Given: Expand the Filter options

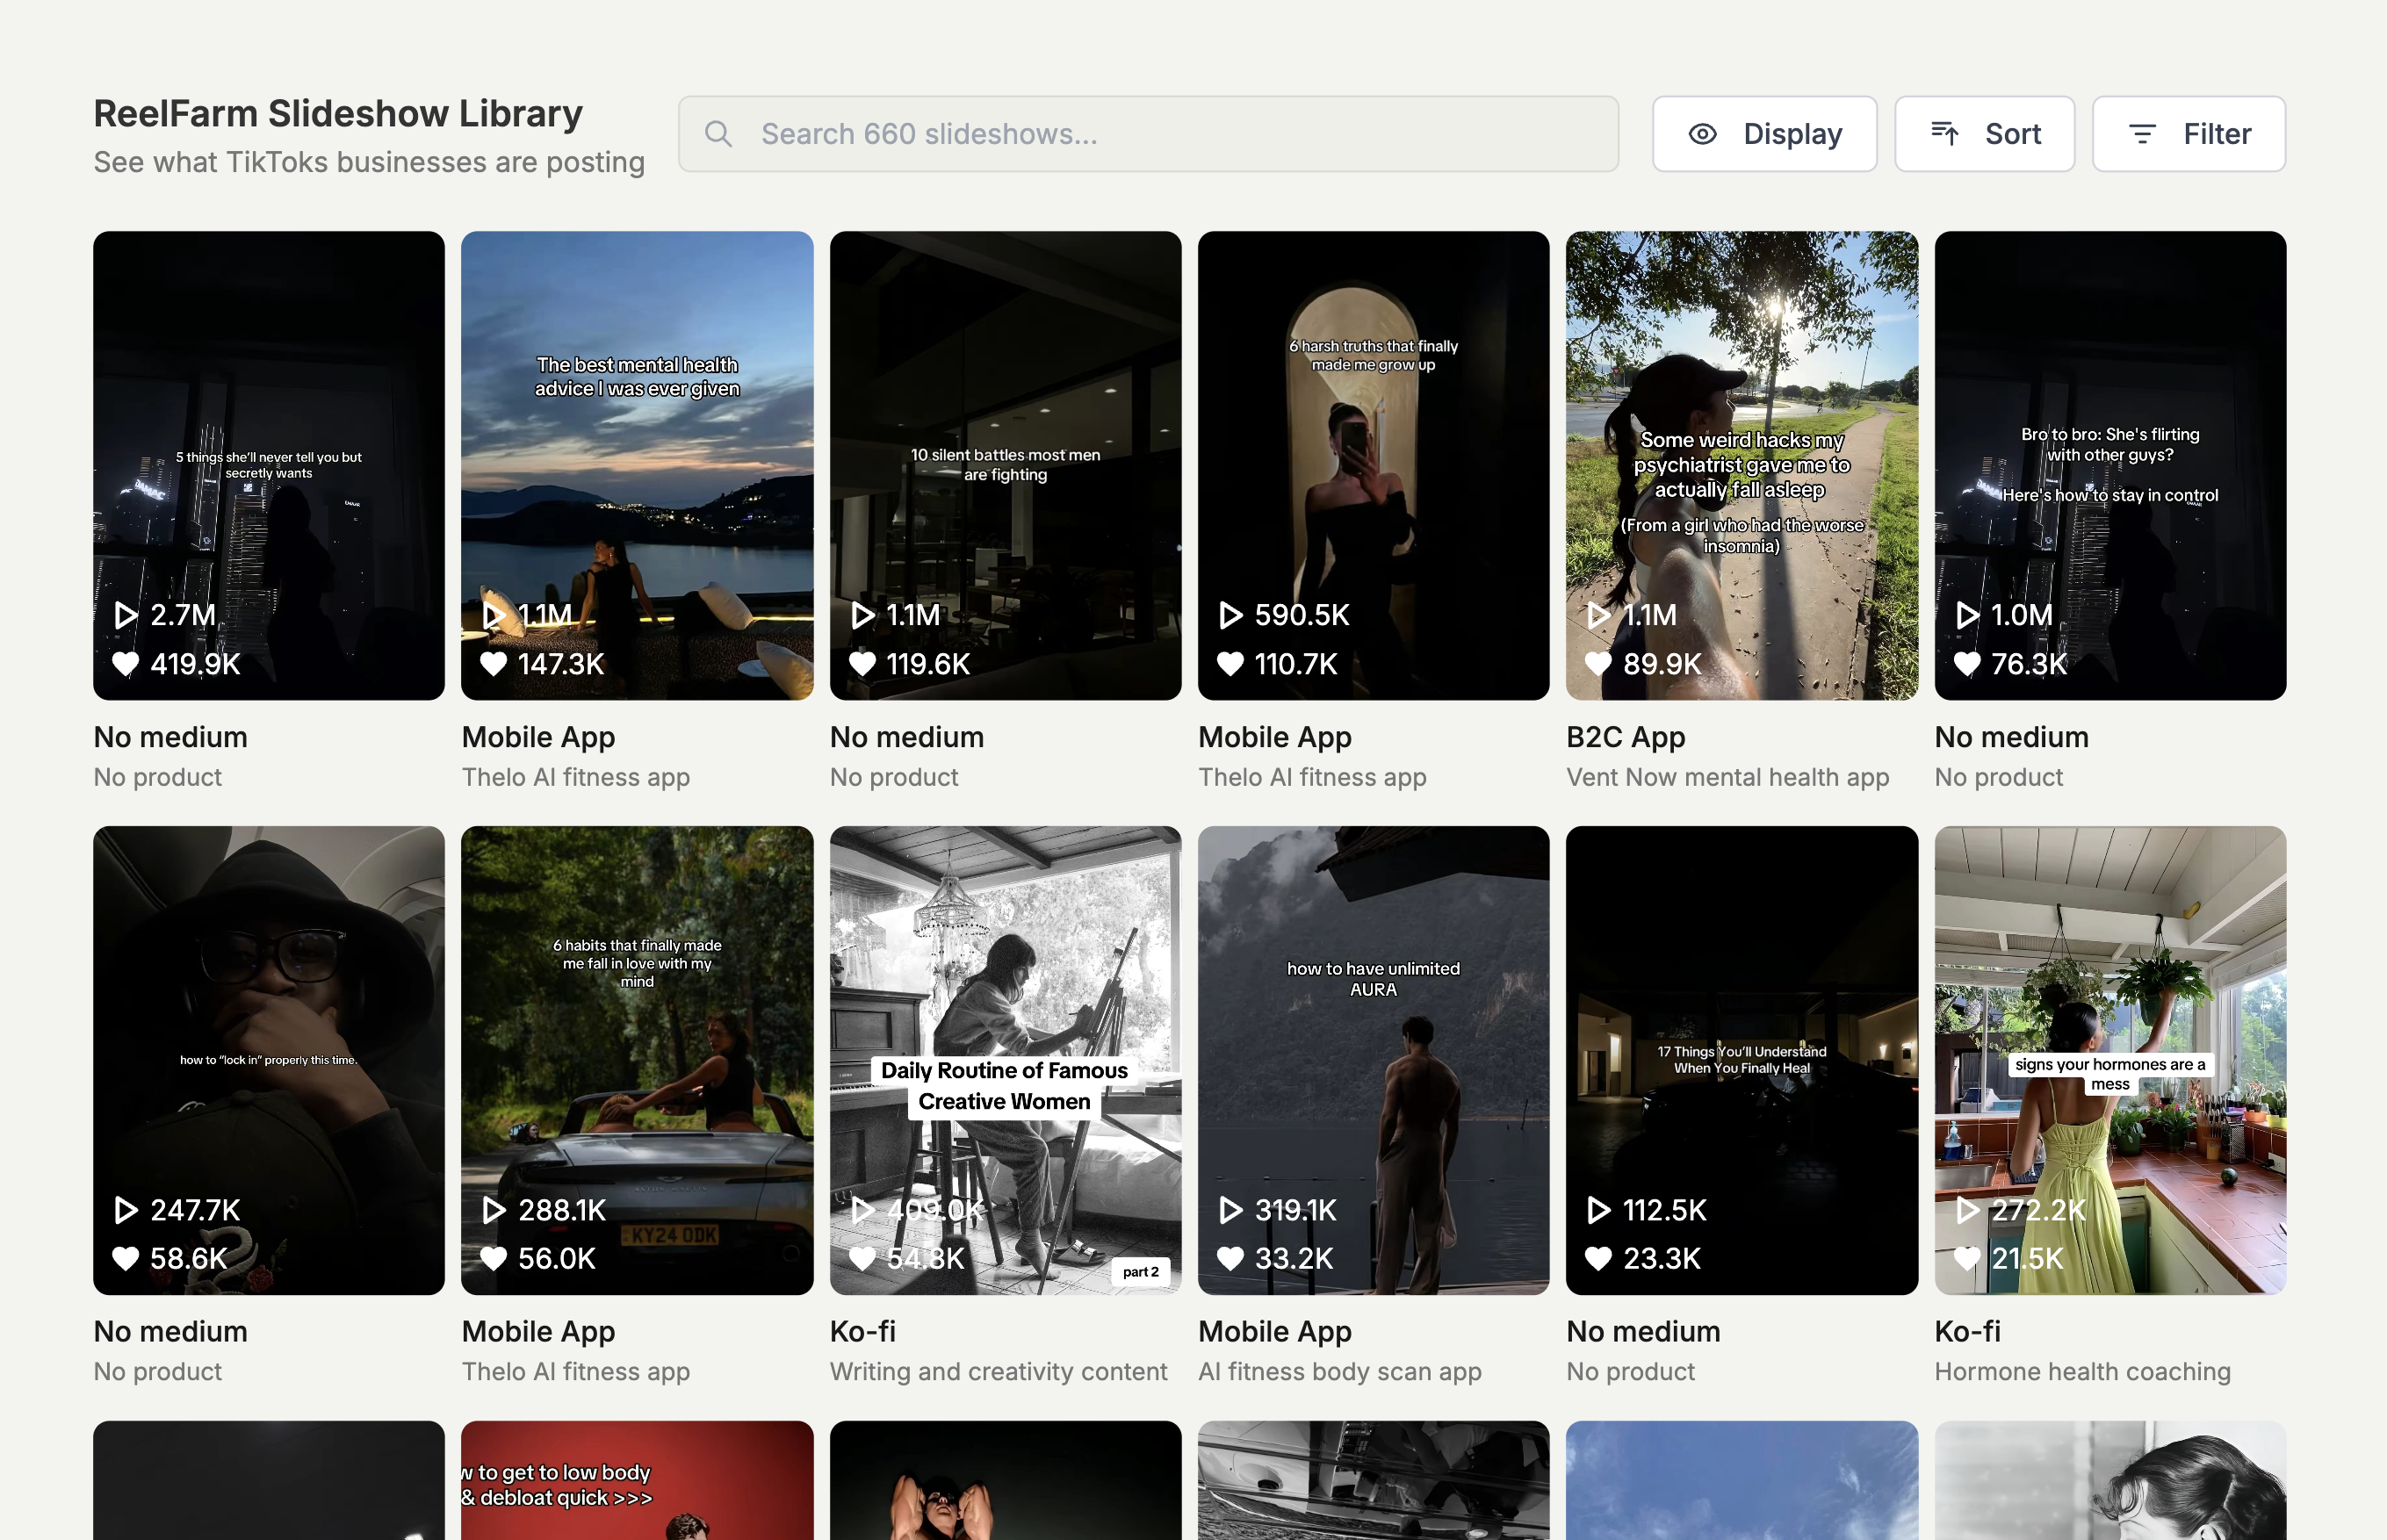Looking at the screenshot, I should coord(2188,134).
